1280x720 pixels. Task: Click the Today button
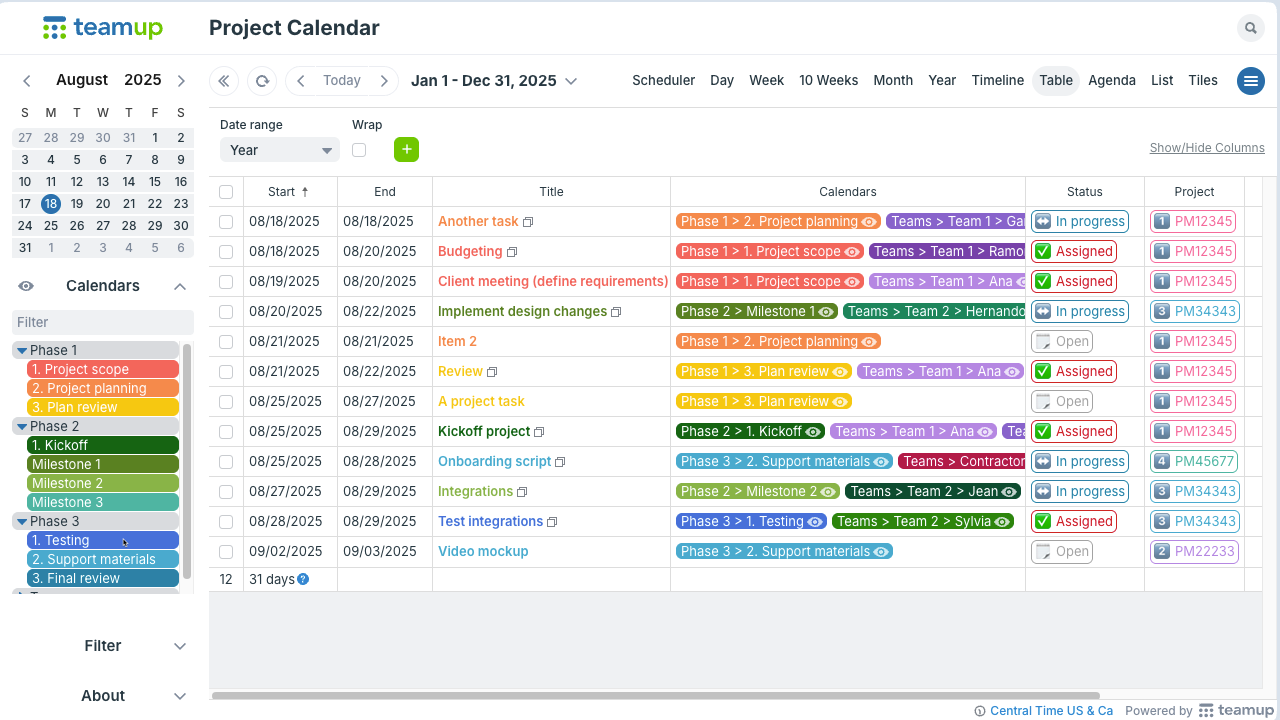(342, 81)
